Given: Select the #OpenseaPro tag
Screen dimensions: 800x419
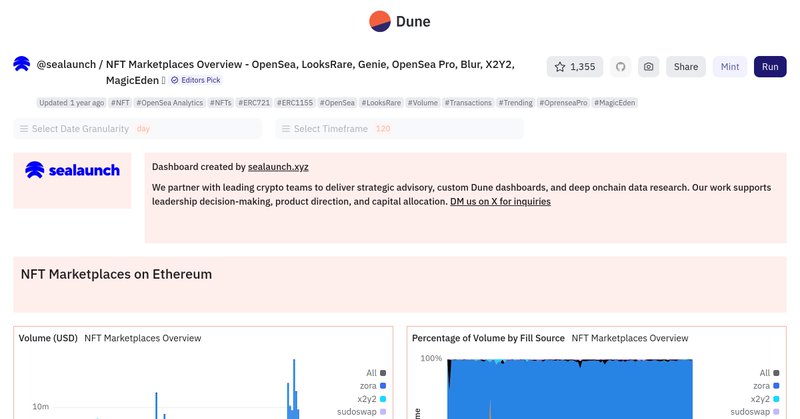Looking at the screenshot, I should pos(563,103).
